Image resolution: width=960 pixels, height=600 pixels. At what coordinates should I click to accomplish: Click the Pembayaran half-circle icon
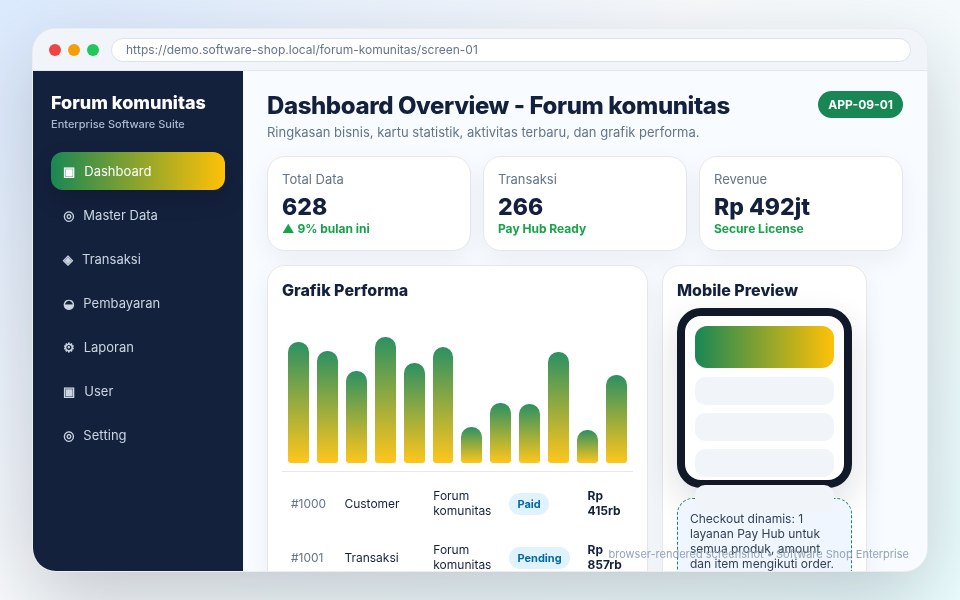[x=69, y=304]
